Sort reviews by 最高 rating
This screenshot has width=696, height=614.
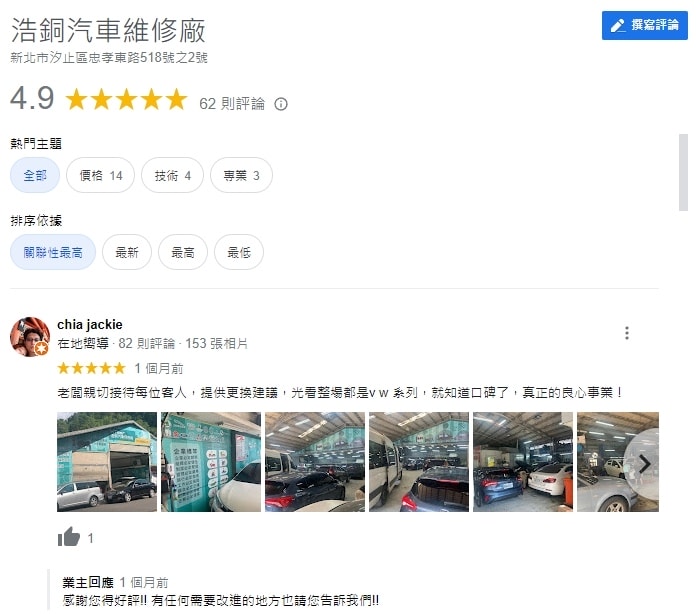click(183, 252)
